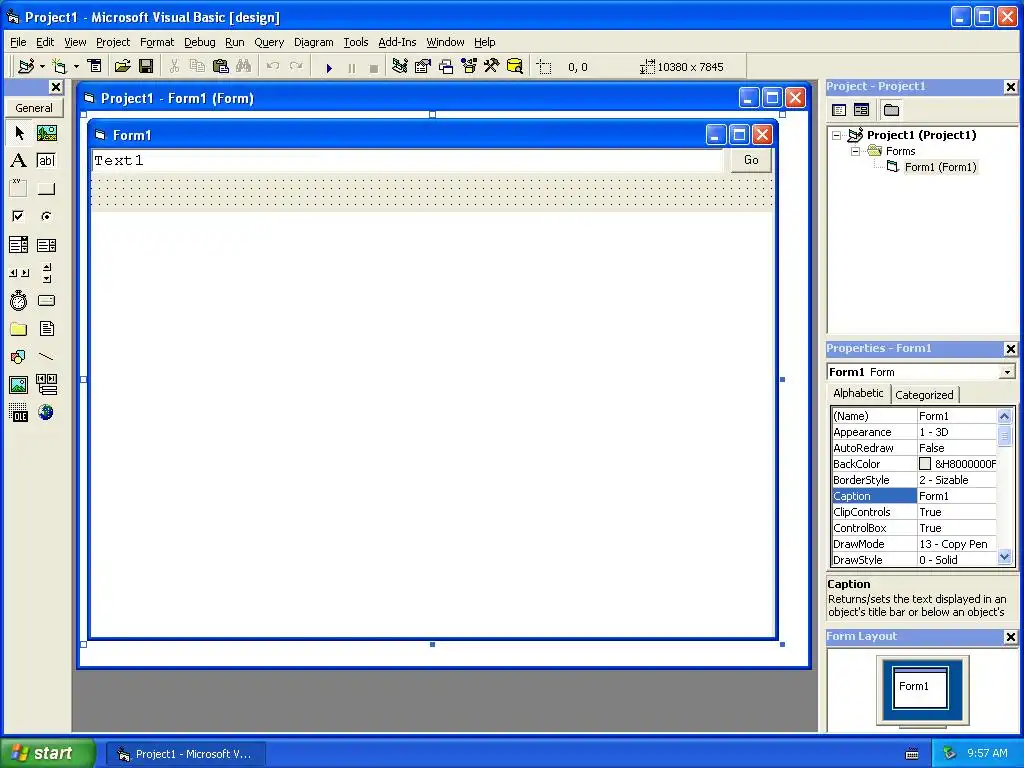This screenshot has width=1024, height=768.
Task: Open the Debug menu
Action: click(x=199, y=42)
